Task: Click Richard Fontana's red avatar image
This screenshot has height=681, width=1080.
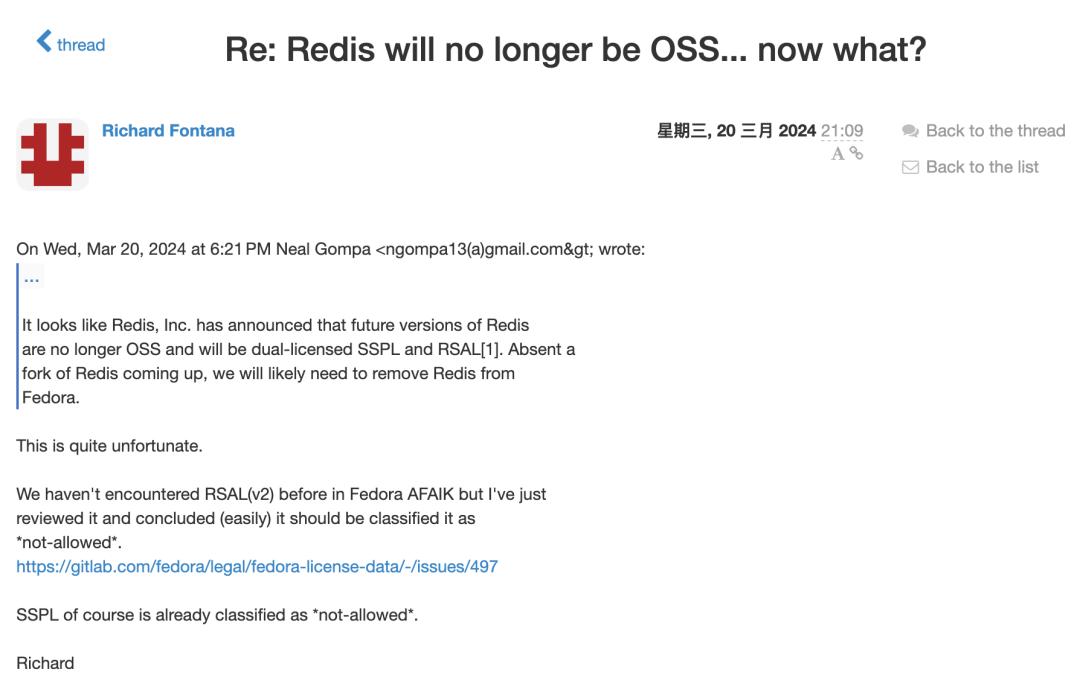Action: click(x=52, y=152)
